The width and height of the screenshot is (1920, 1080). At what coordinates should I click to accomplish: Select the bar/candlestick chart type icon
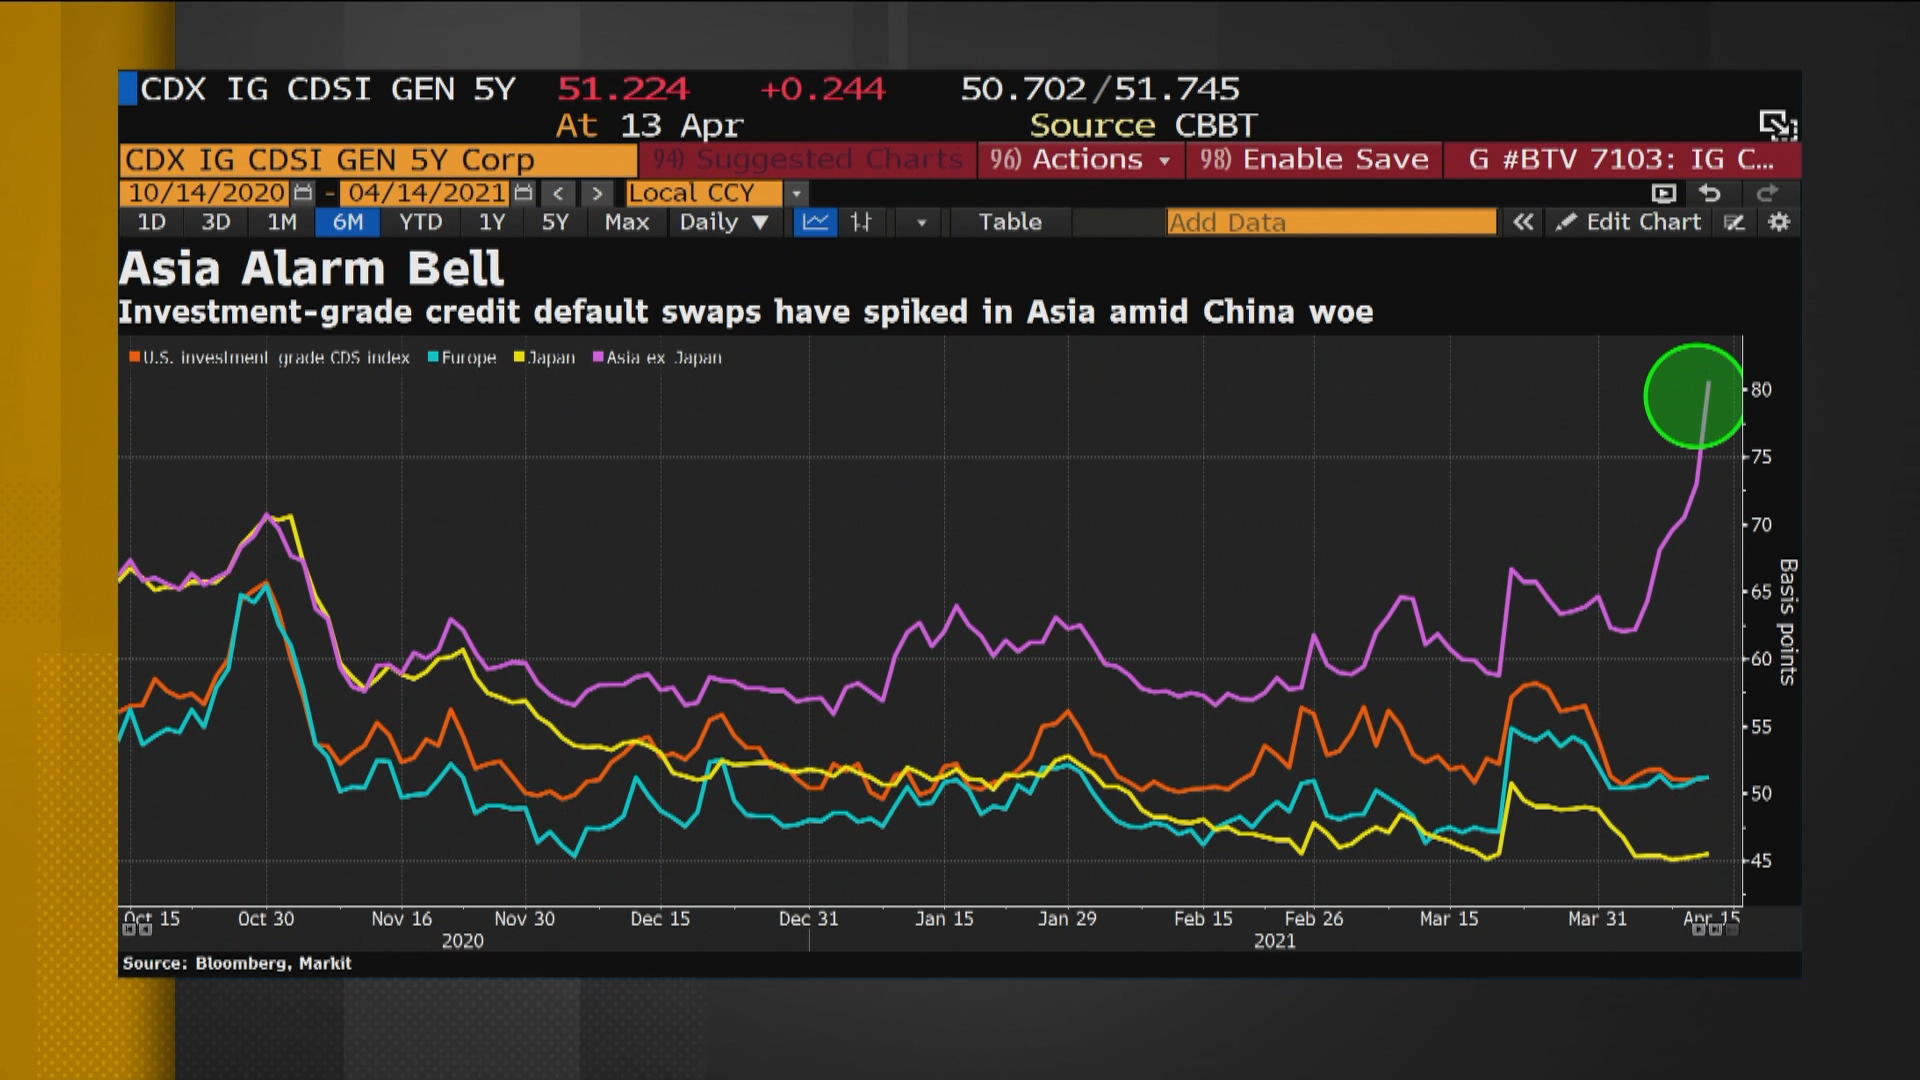861,222
